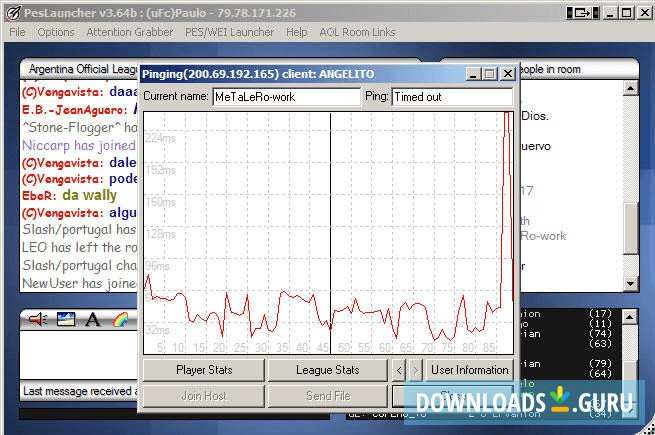Maximize the PesLauncher main window
The height and width of the screenshot is (435, 655).
point(627,13)
